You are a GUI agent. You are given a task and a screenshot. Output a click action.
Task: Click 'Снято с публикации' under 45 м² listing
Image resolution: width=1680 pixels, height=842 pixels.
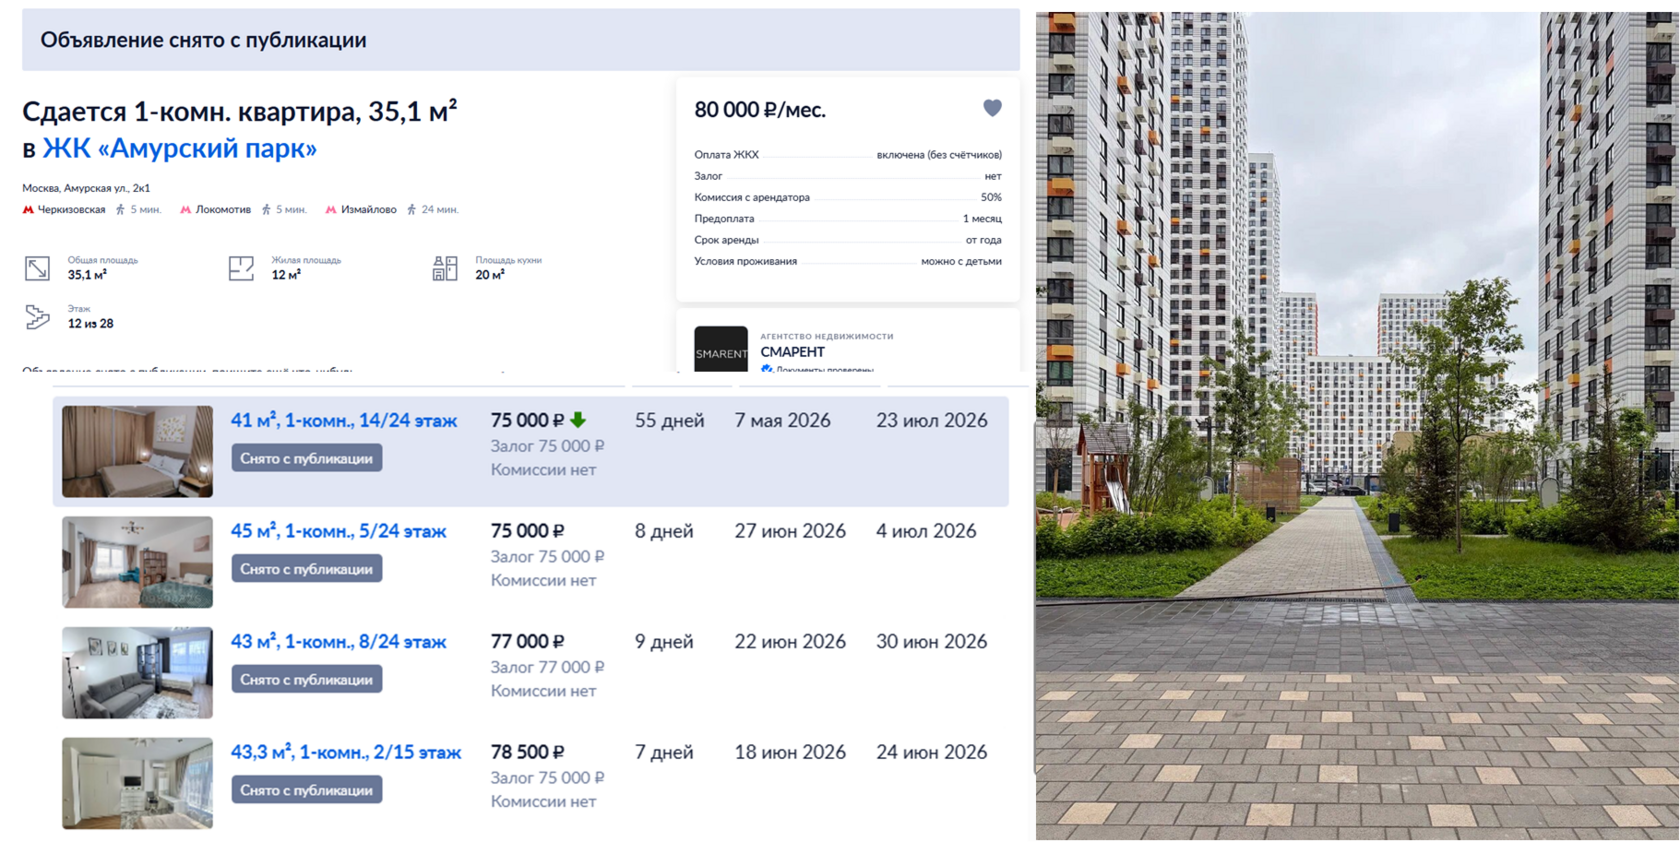[306, 569]
